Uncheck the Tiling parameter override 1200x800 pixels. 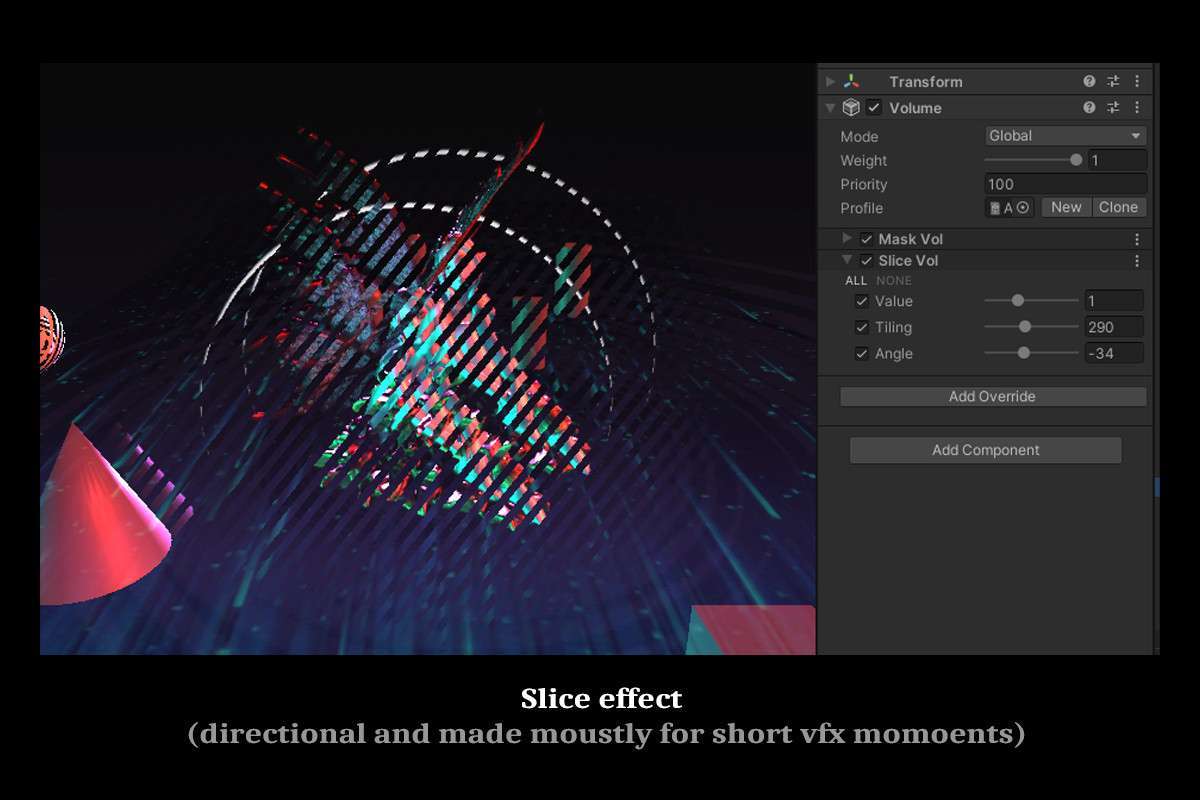point(862,327)
